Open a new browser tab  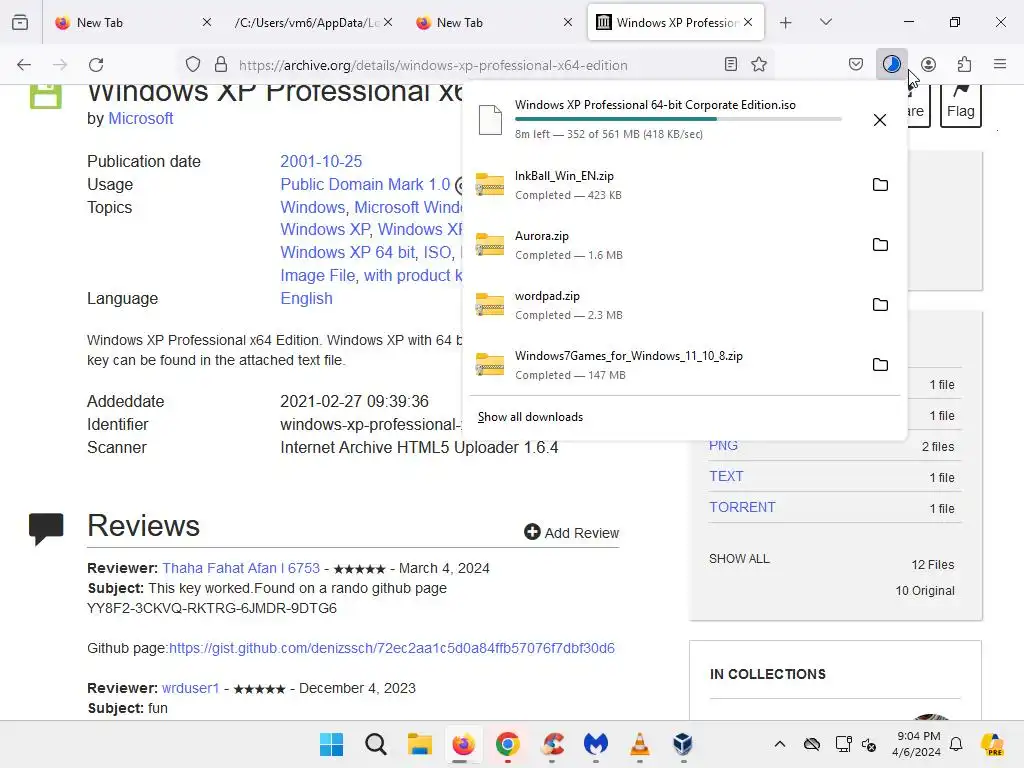tap(786, 23)
